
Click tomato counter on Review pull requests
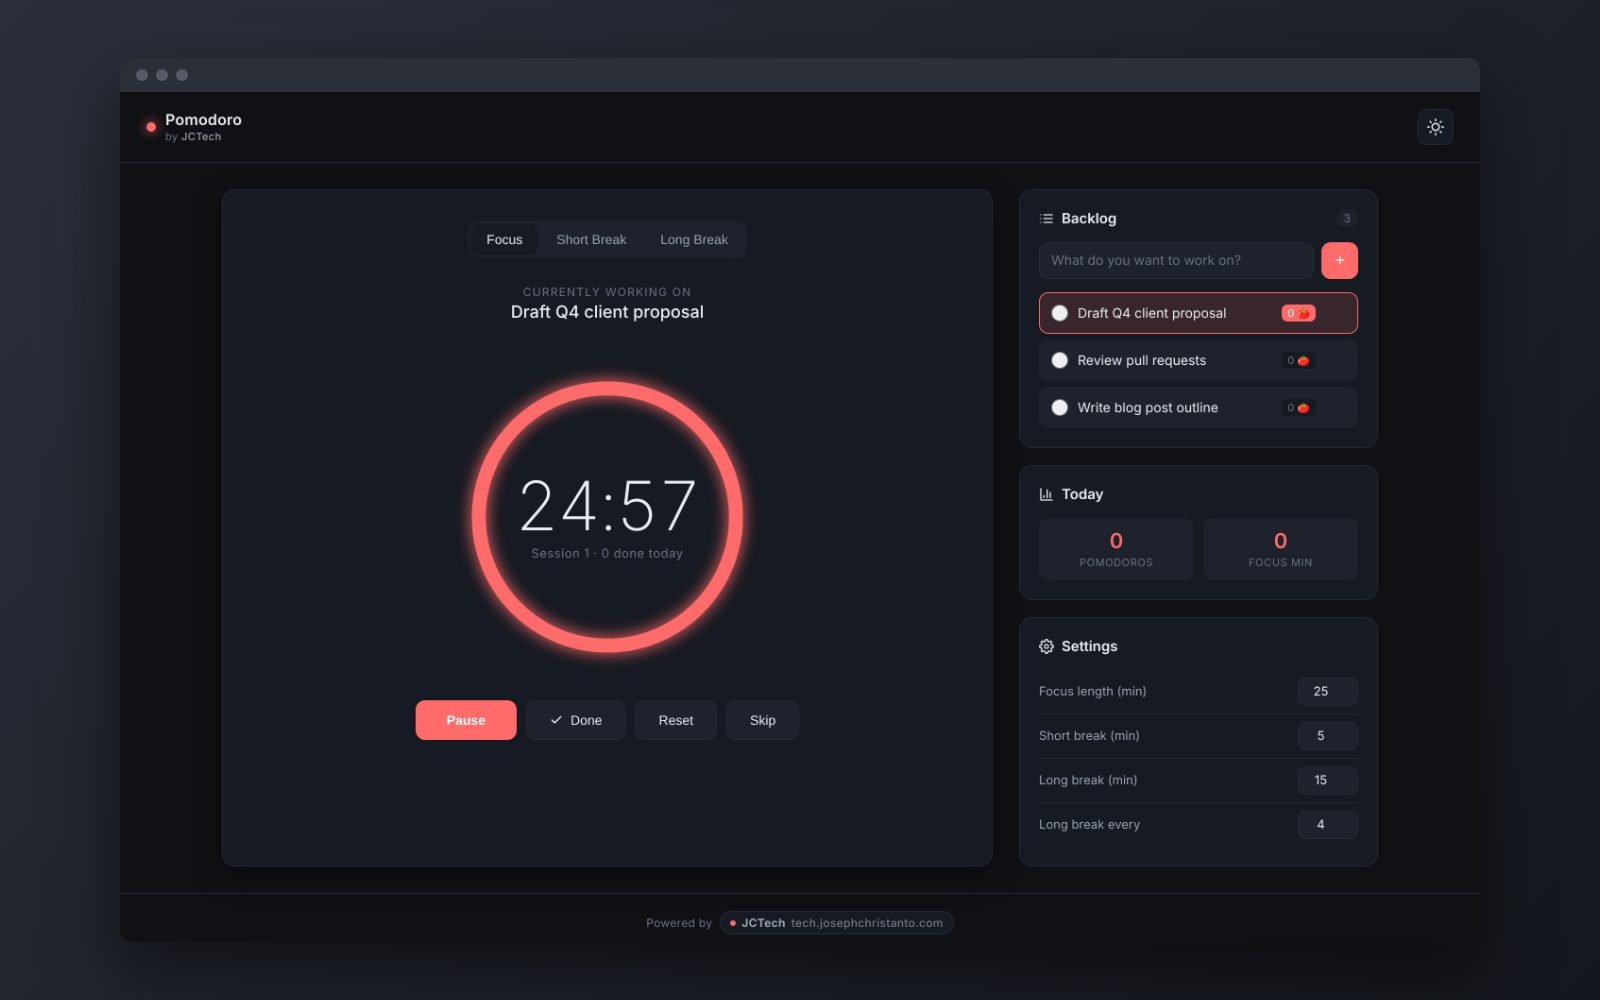pos(1298,360)
